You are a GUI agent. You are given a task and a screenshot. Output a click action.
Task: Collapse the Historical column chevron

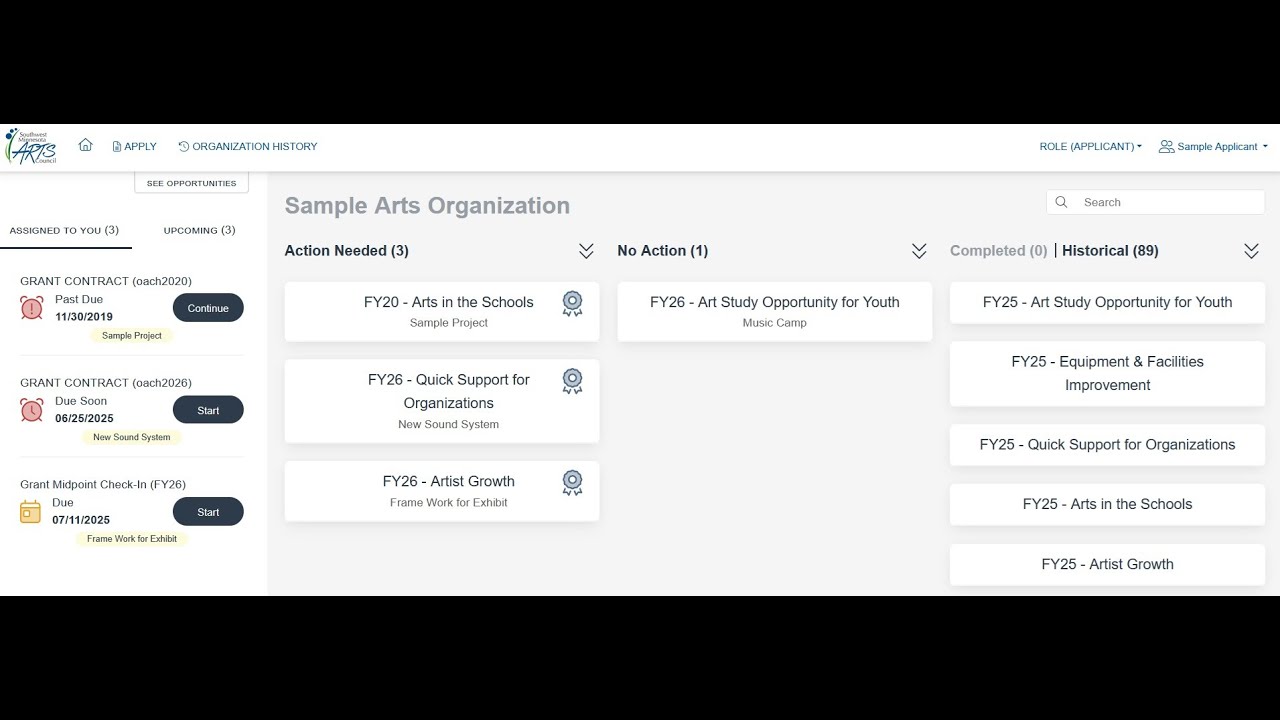click(x=1251, y=251)
